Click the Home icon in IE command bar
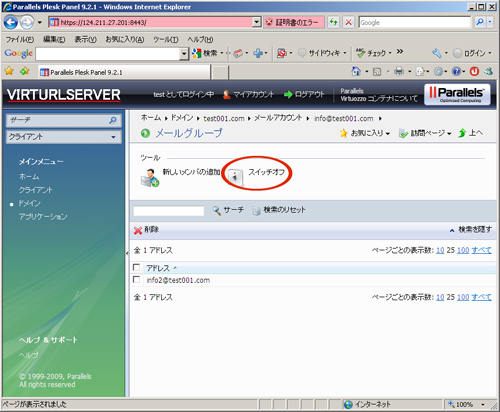This screenshot has height=412, width=500. 356,71
